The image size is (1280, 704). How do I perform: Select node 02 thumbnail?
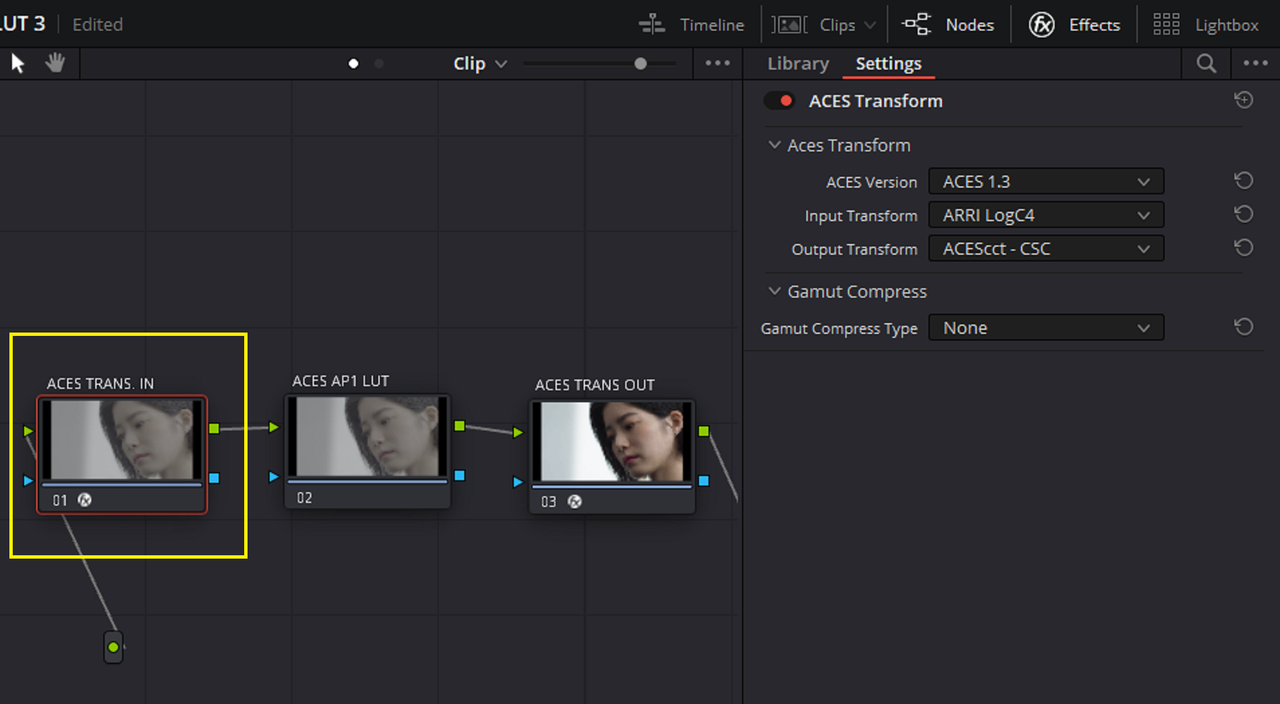tap(367, 437)
